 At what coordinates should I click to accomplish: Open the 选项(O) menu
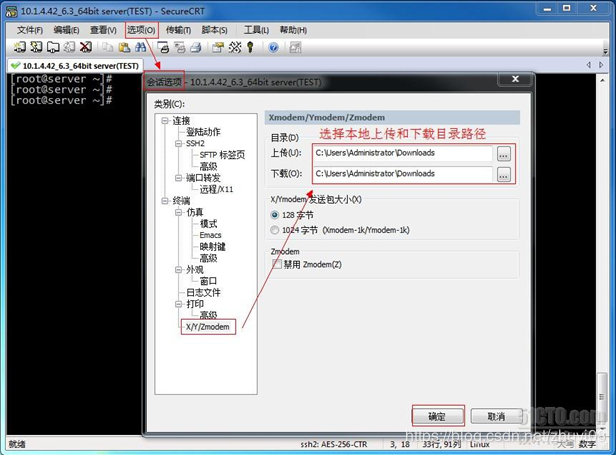[141, 30]
